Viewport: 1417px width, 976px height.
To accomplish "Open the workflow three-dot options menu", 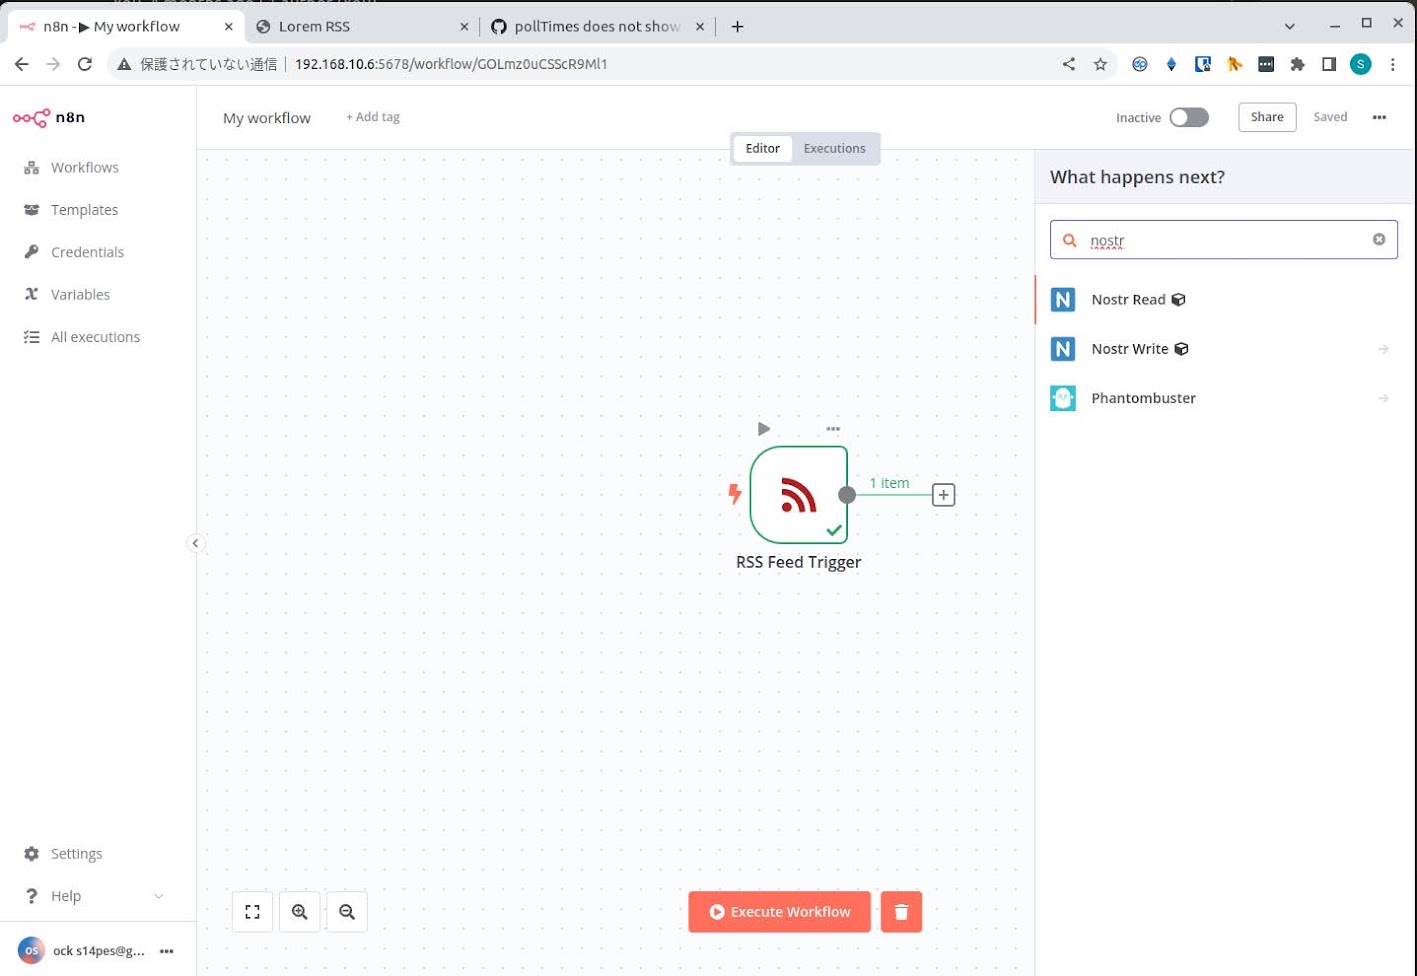I will click(x=1379, y=117).
